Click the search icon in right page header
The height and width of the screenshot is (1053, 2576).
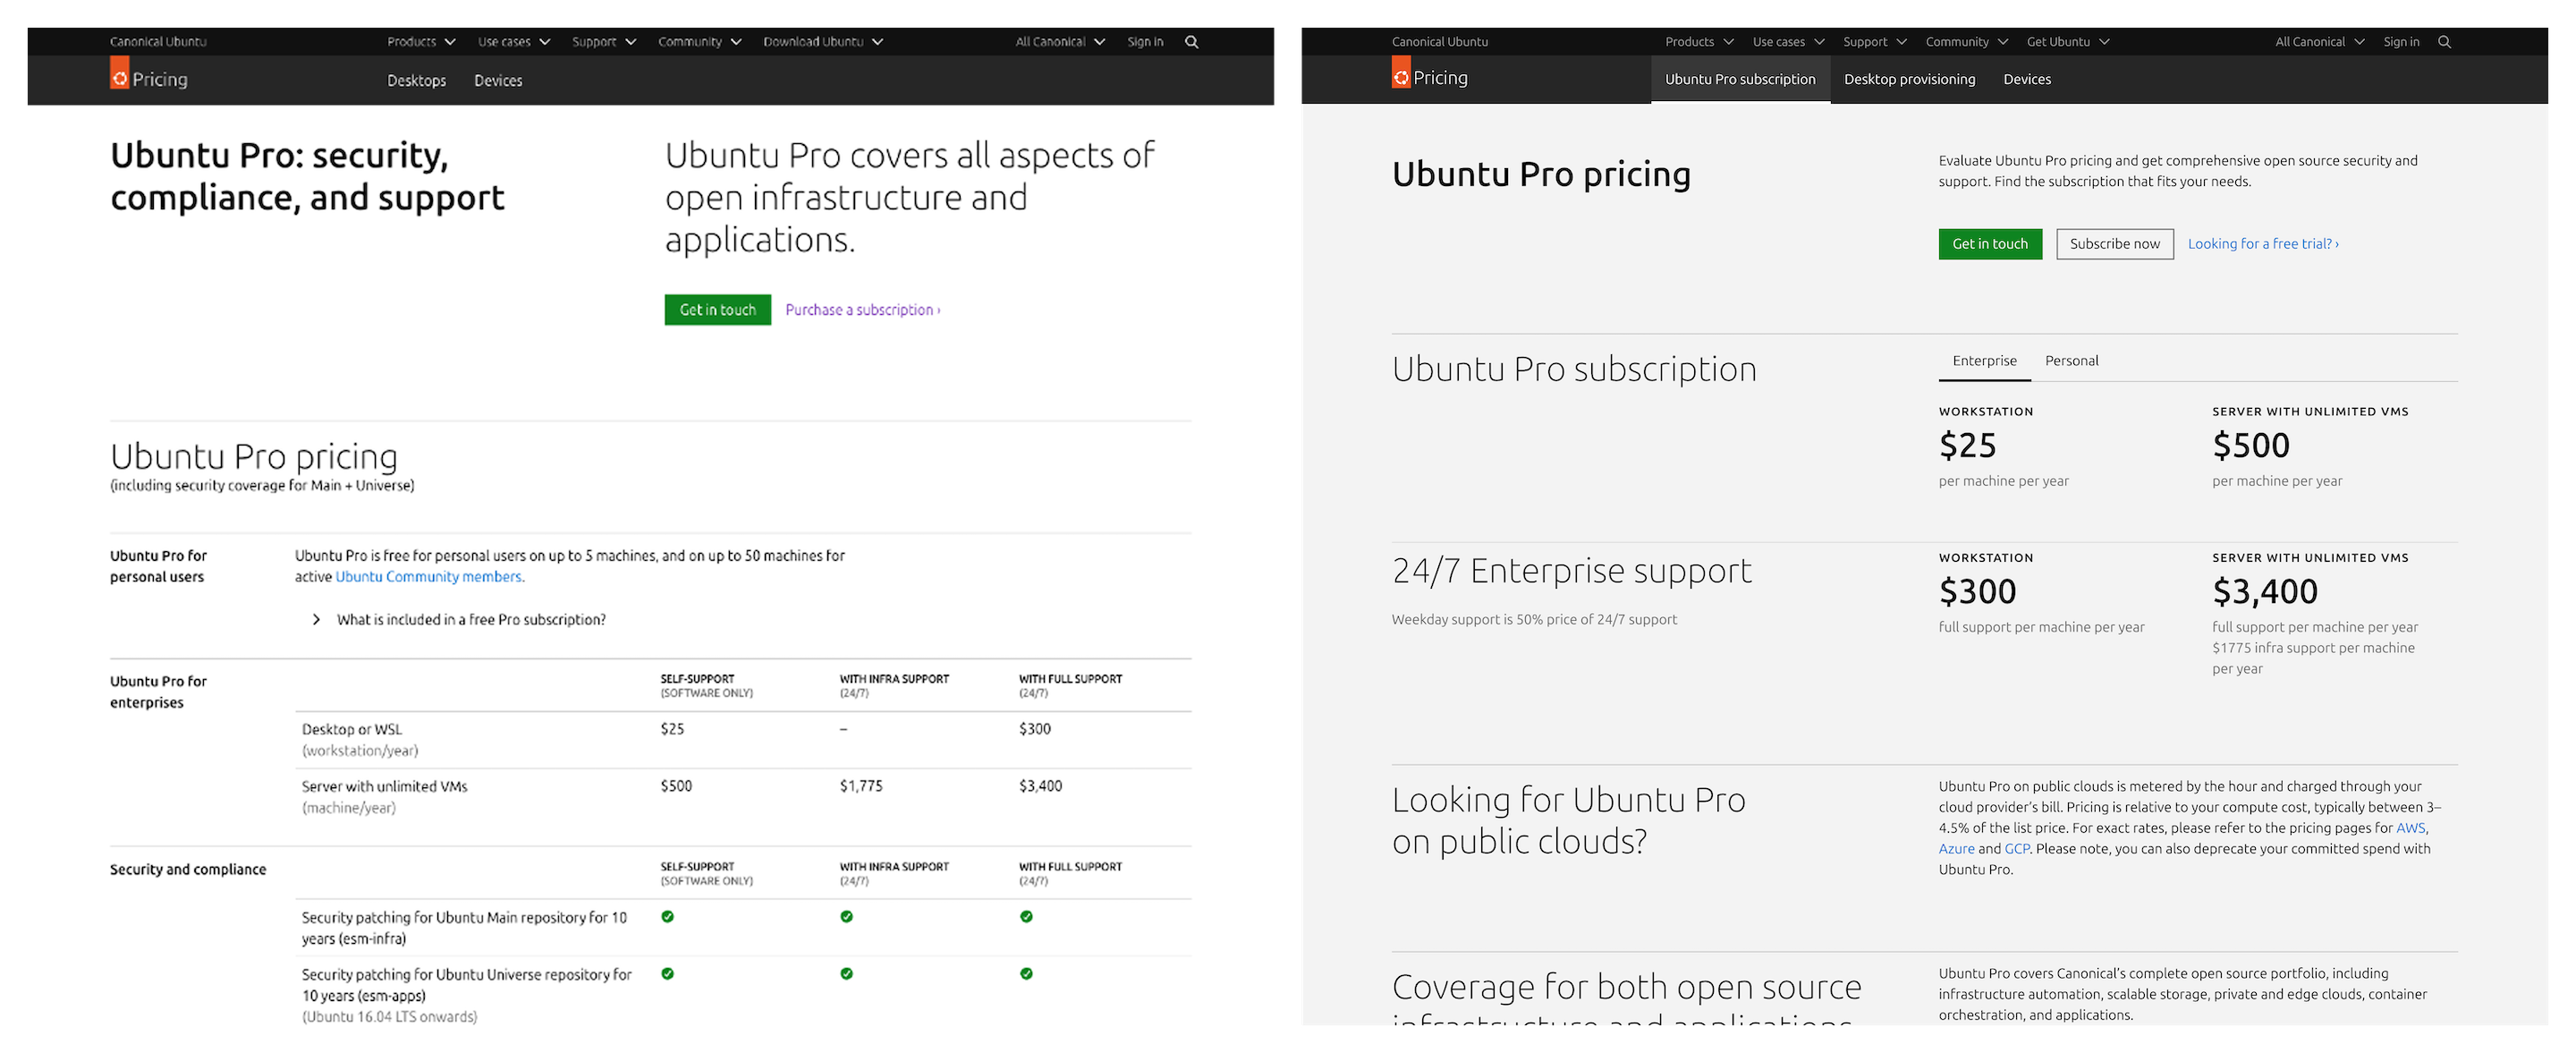[x=2444, y=42]
